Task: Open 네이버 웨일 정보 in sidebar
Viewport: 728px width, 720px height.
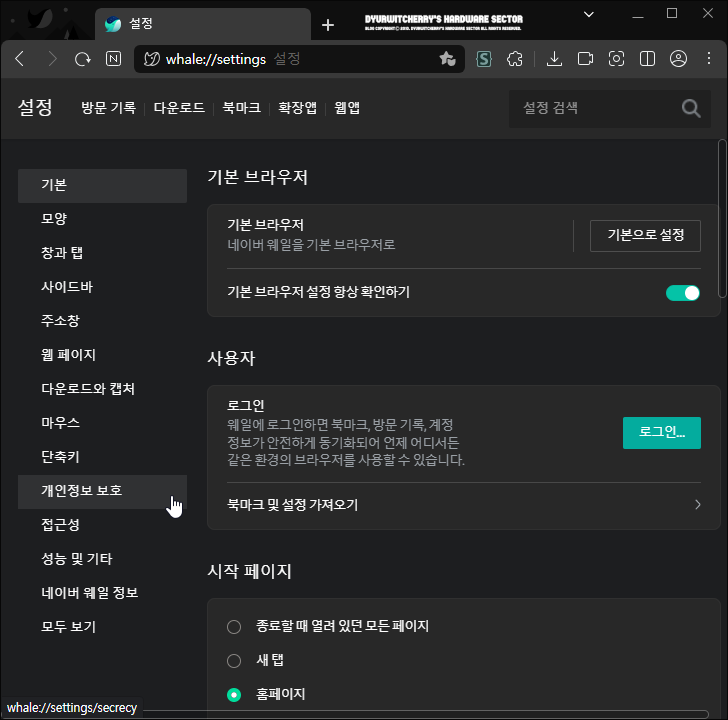Action: (x=102, y=593)
